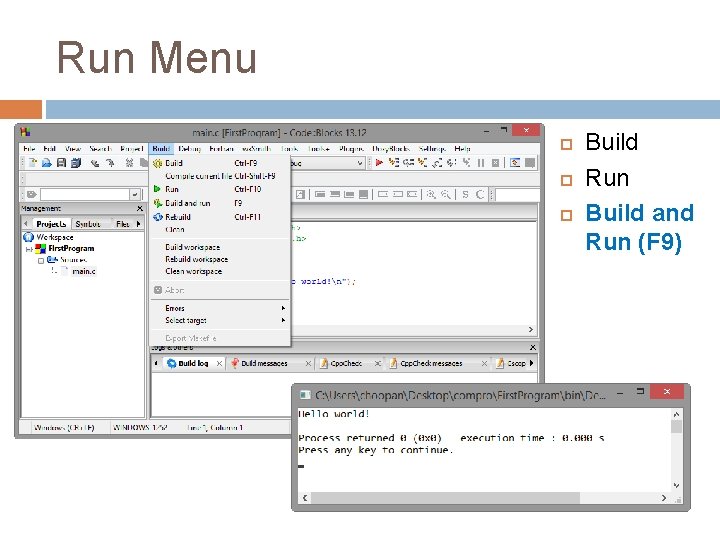
Task: Click the Break debugger pause icon
Action: point(481,163)
